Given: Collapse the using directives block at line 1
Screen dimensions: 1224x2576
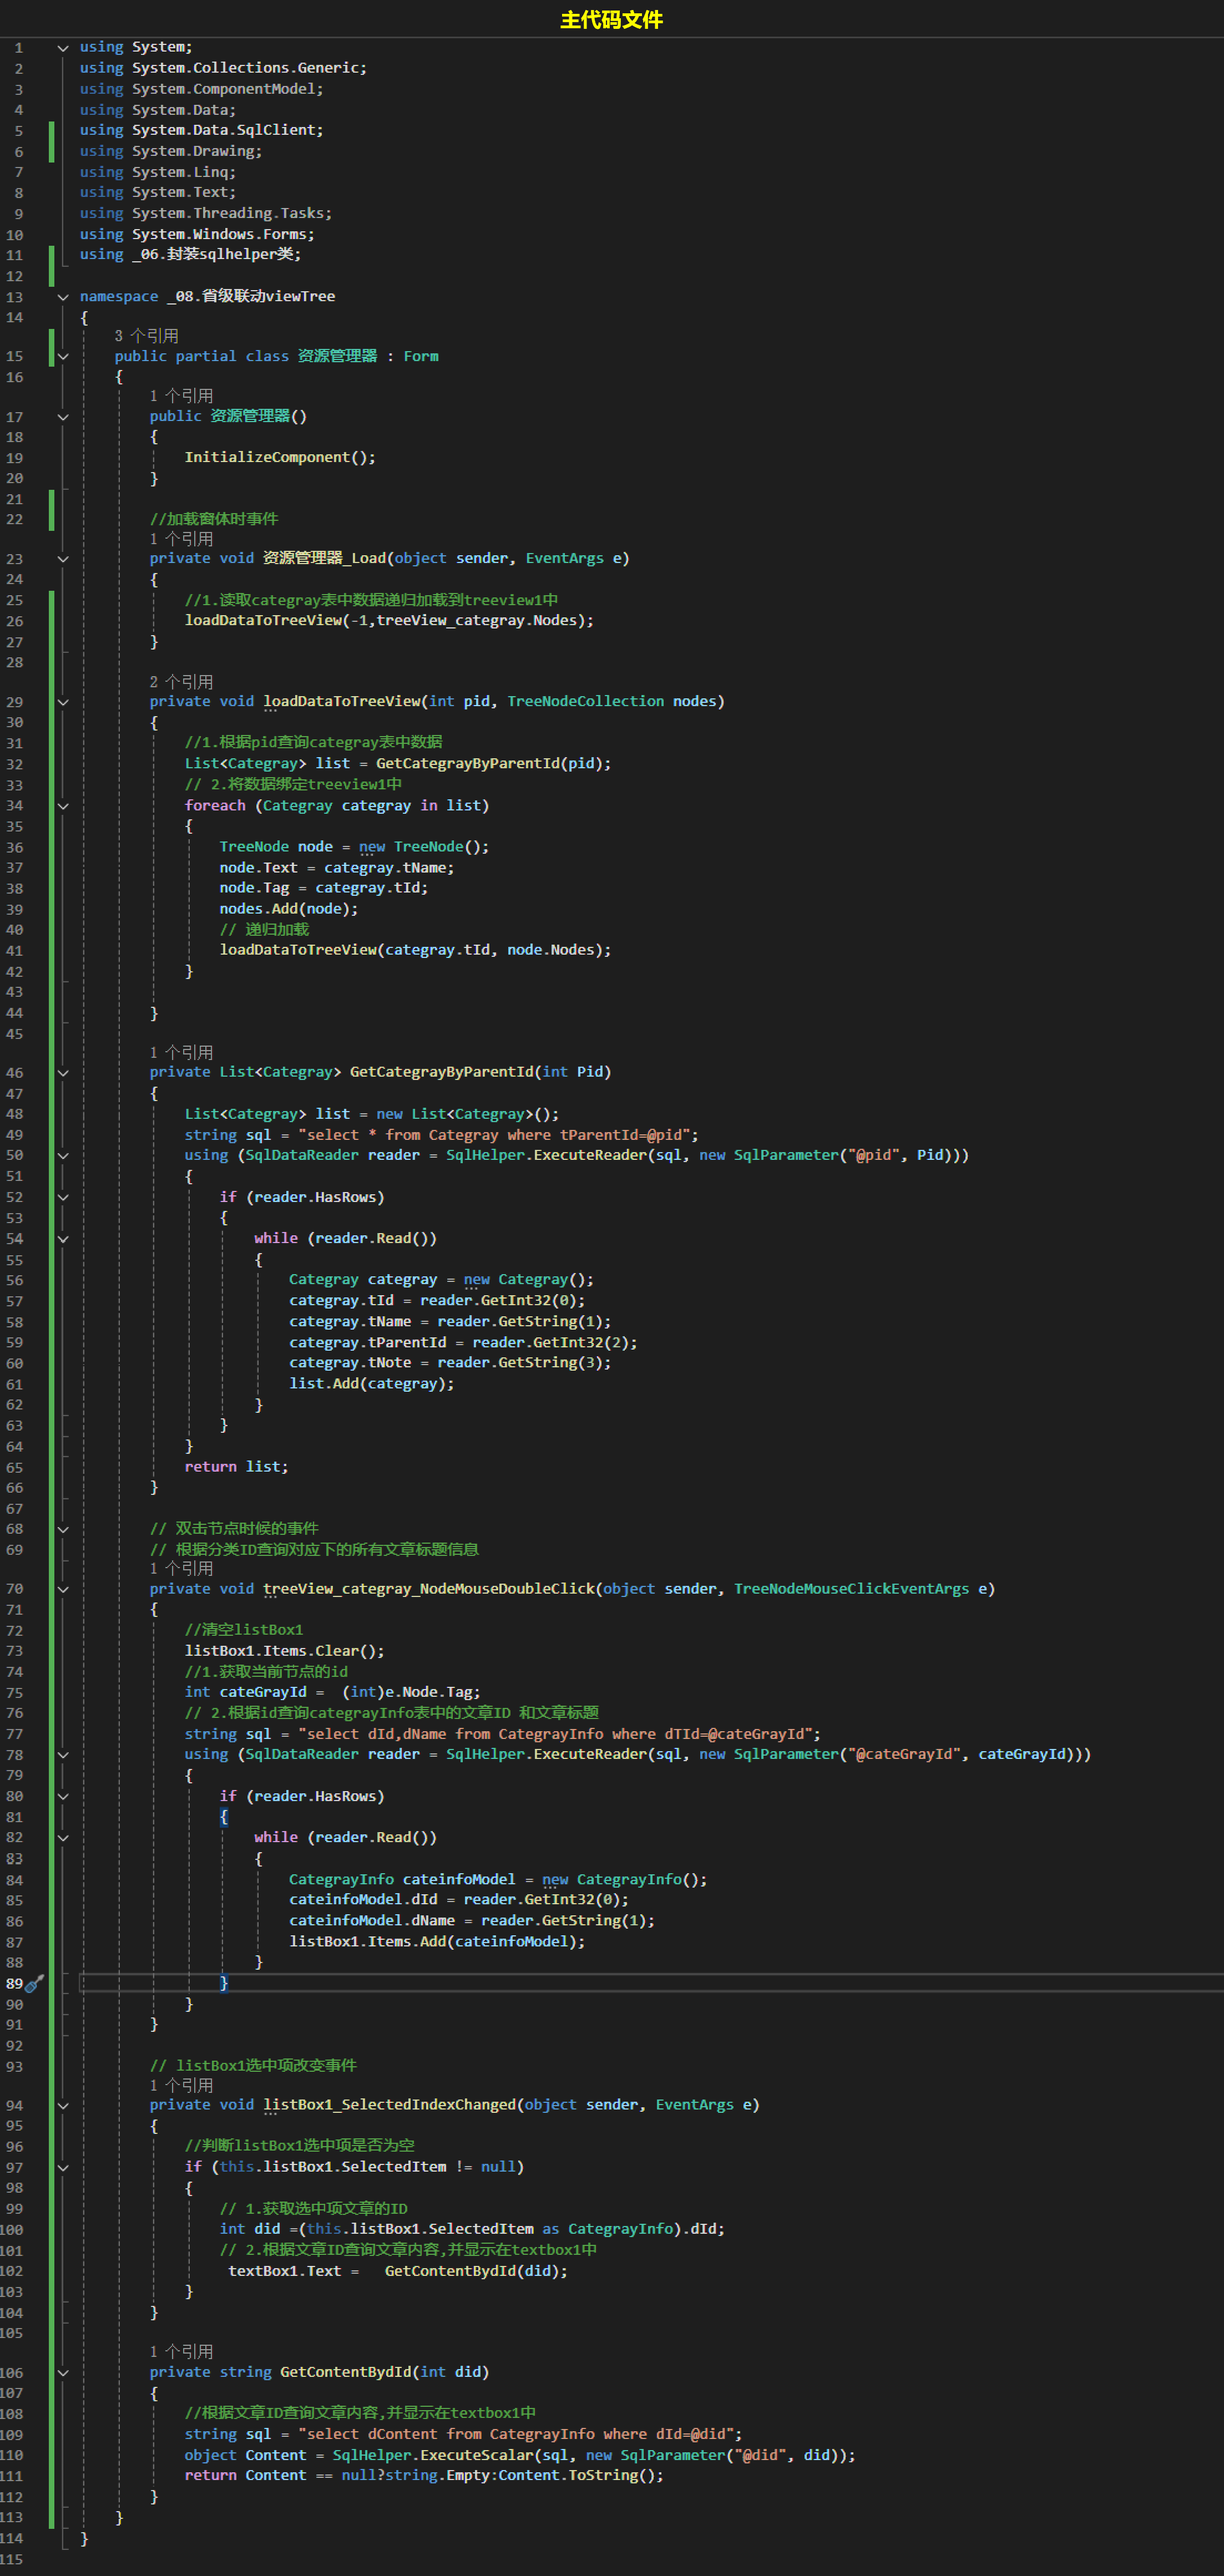Looking at the screenshot, I should point(63,48).
